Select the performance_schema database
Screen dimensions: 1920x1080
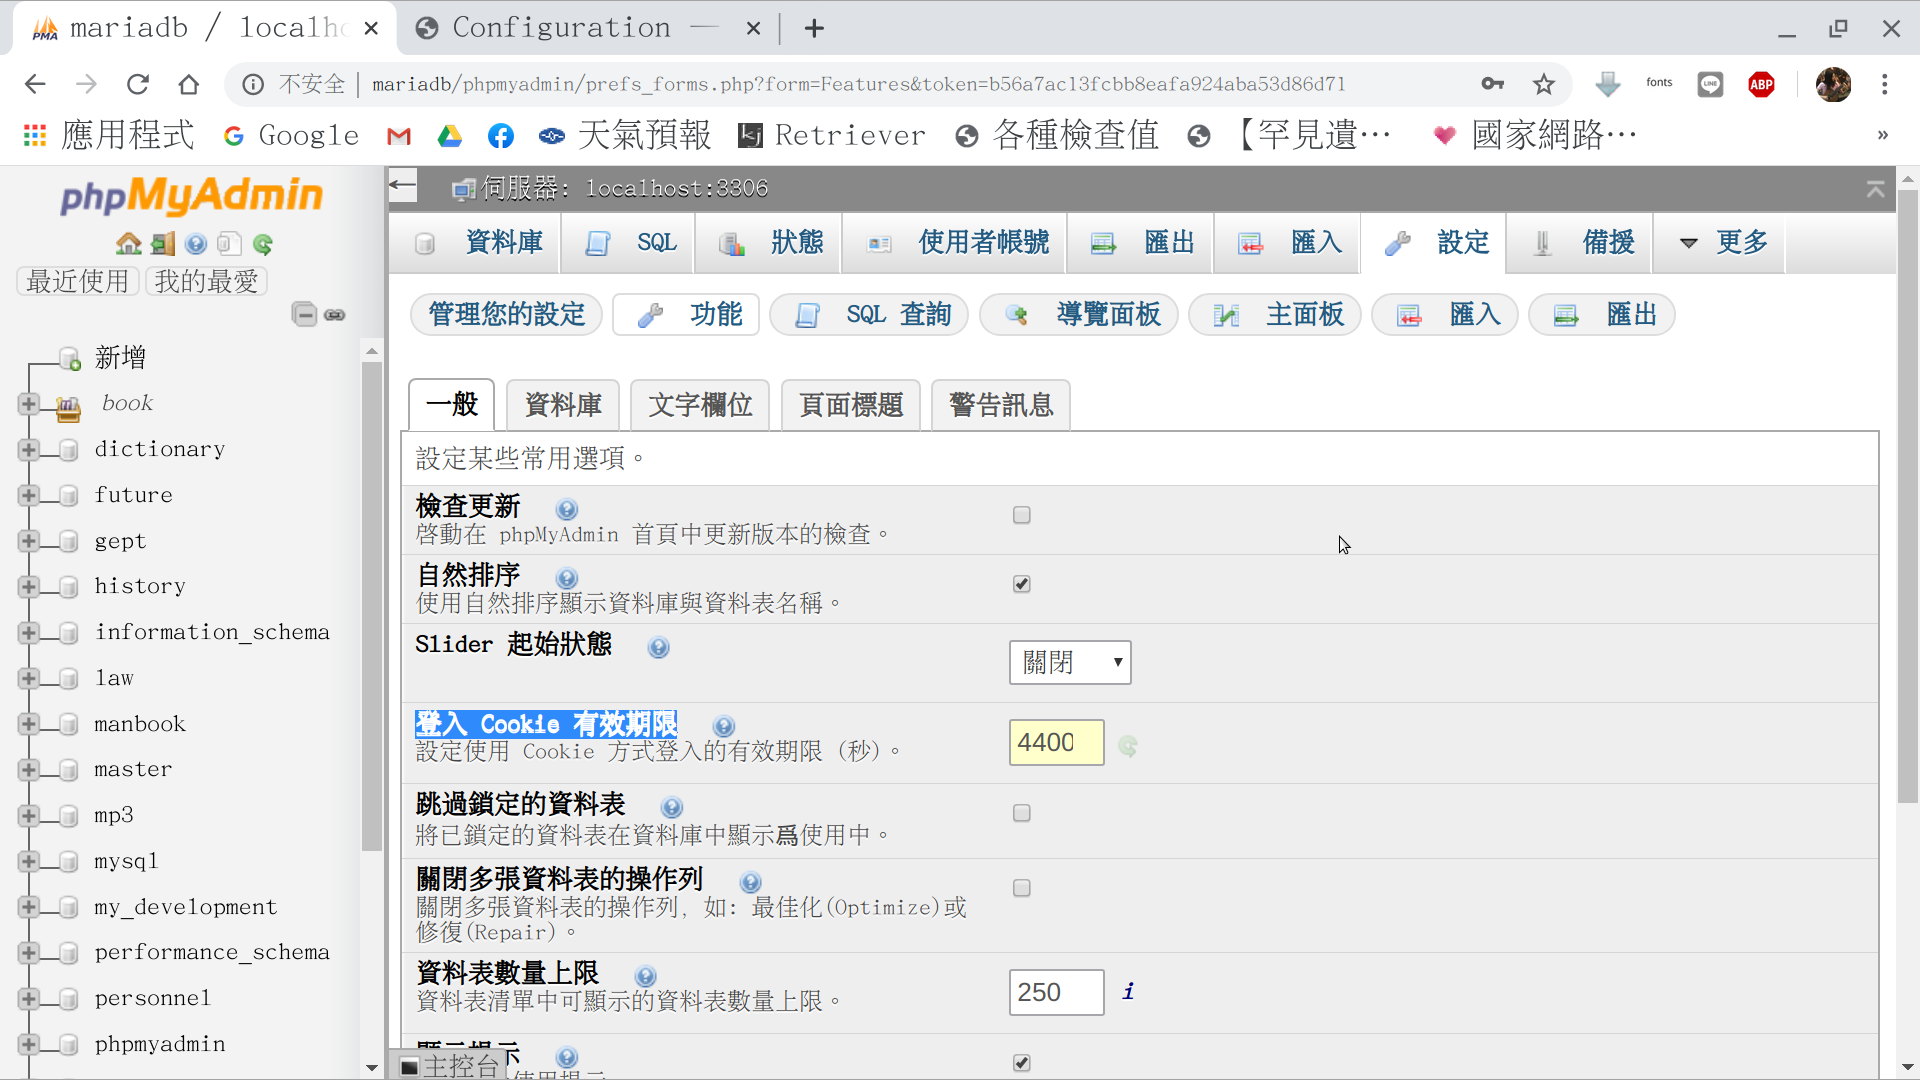click(x=212, y=952)
